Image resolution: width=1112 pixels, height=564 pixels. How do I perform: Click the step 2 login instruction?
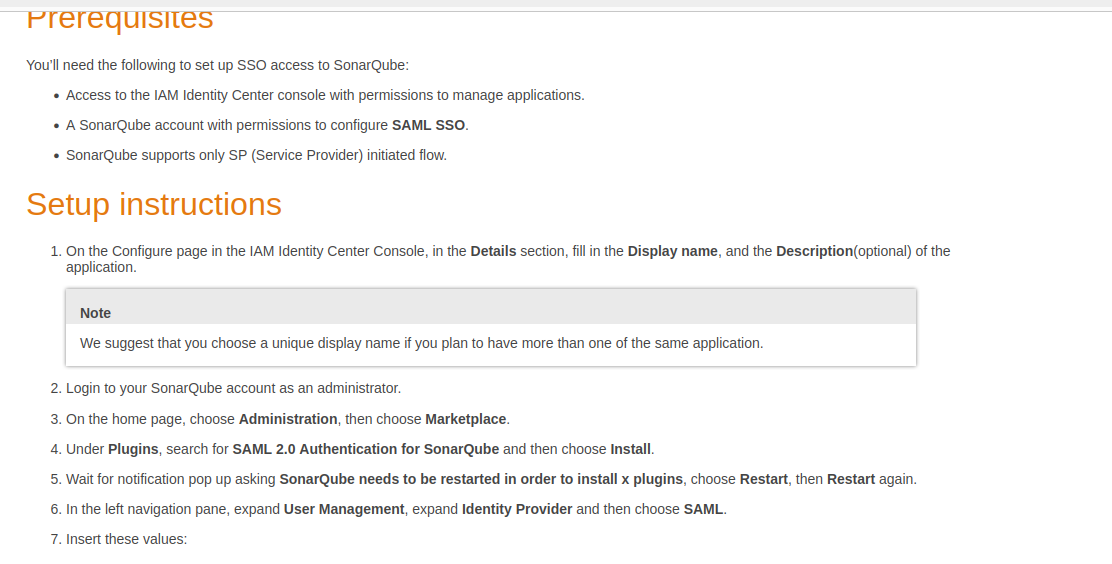pyautogui.click(x=233, y=388)
